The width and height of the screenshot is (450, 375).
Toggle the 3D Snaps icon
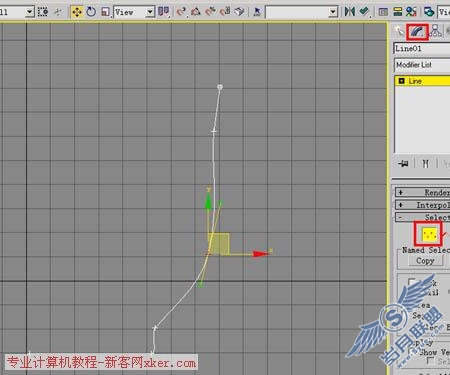coord(181,12)
